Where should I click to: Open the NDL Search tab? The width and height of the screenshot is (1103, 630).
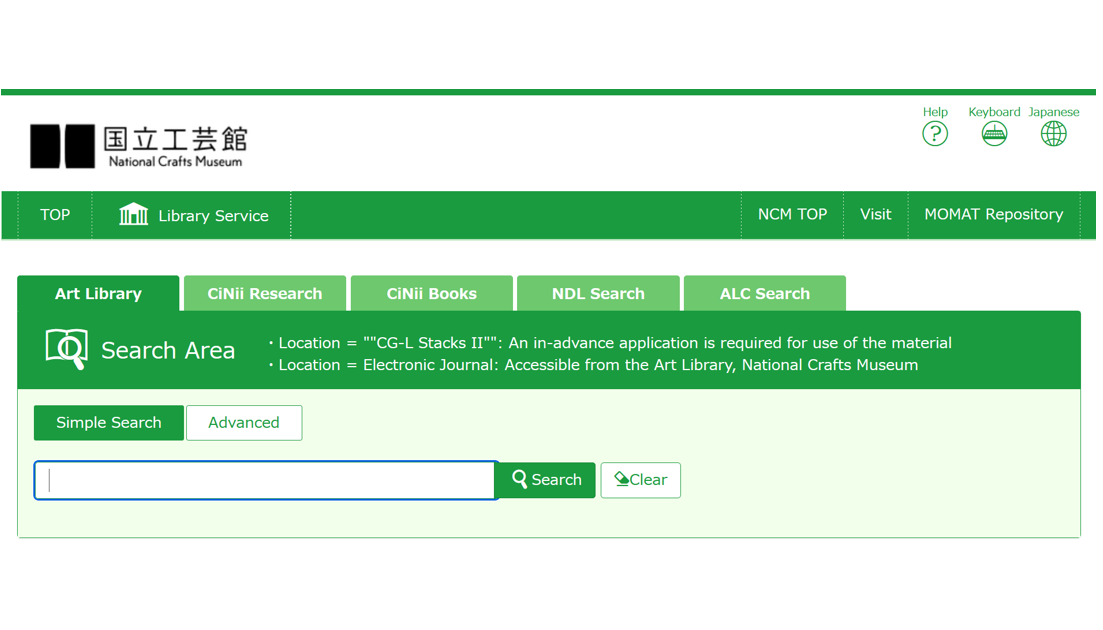[x=598, y=294]
